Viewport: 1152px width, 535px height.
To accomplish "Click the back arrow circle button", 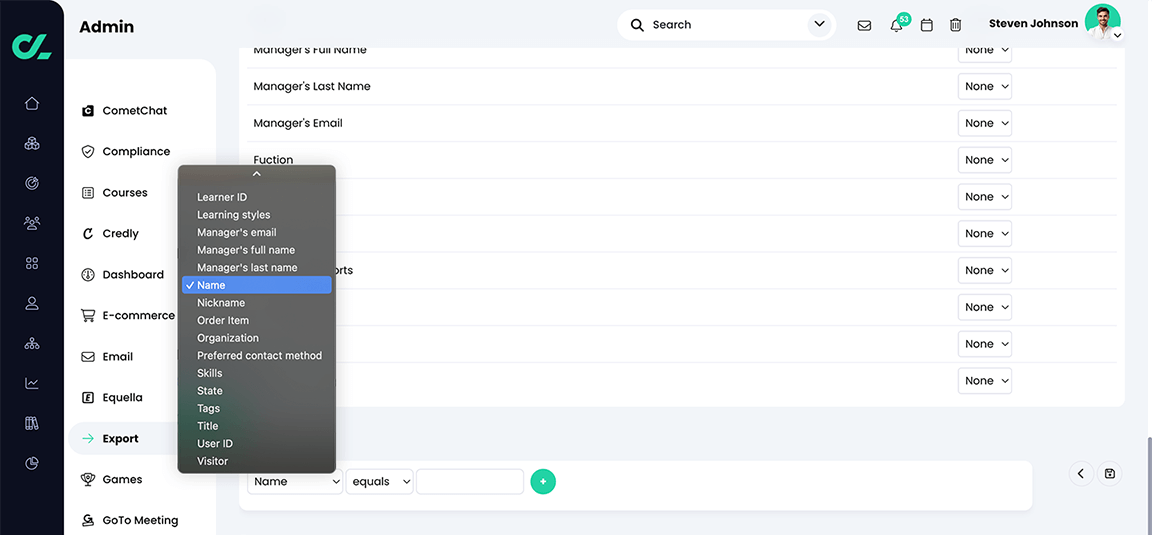I will (x=1081, y=473).
